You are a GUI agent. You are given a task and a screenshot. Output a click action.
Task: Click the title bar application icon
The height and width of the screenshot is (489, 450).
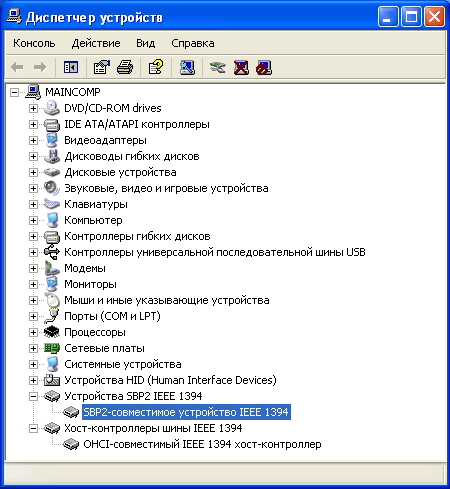pyautogui.click(x=14, y=17)
